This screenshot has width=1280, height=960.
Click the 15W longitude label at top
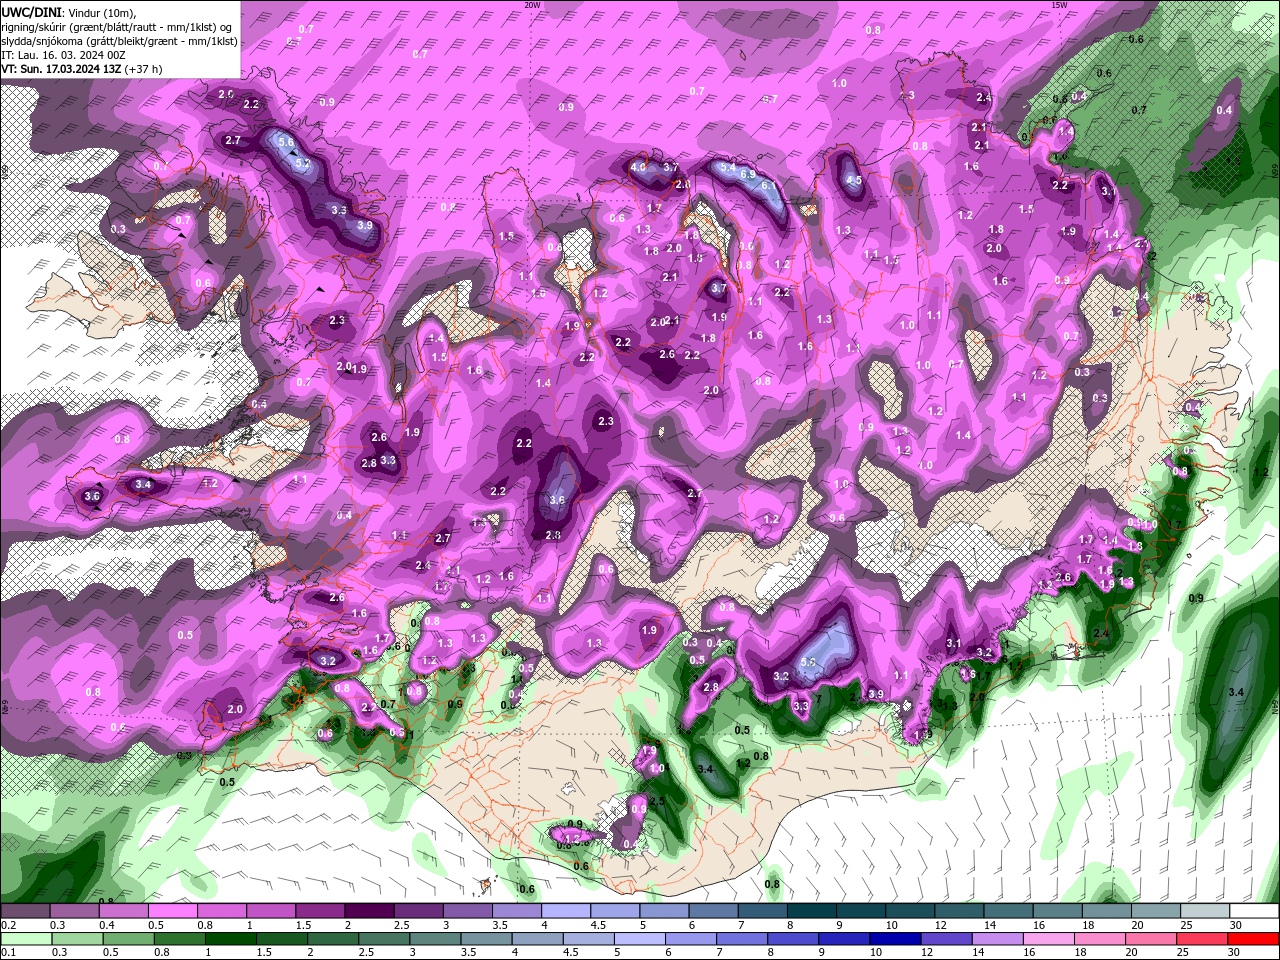1059,5
